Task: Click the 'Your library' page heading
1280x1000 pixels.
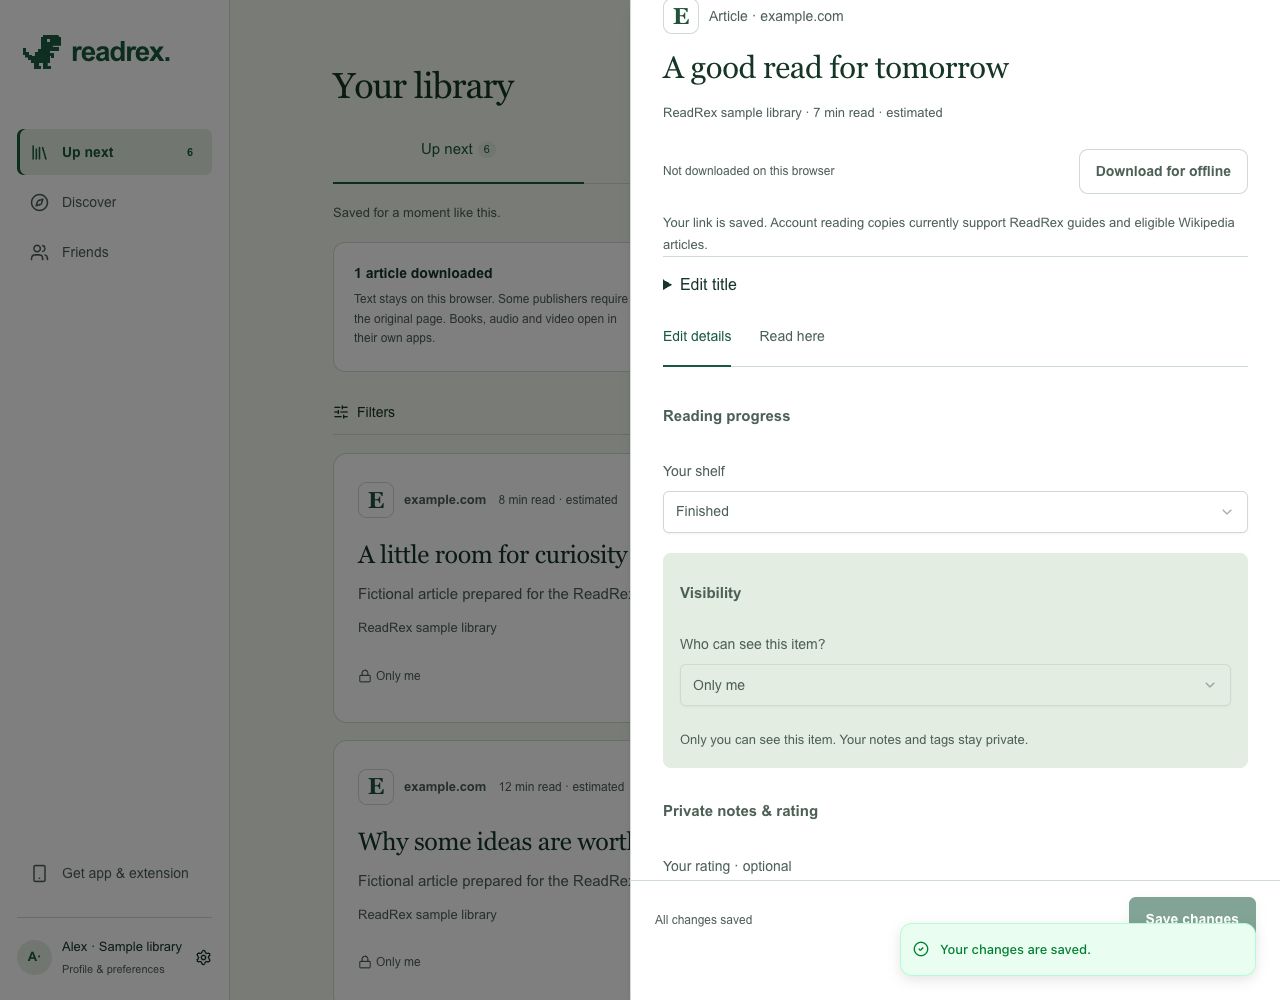Action: pos(423,86)
